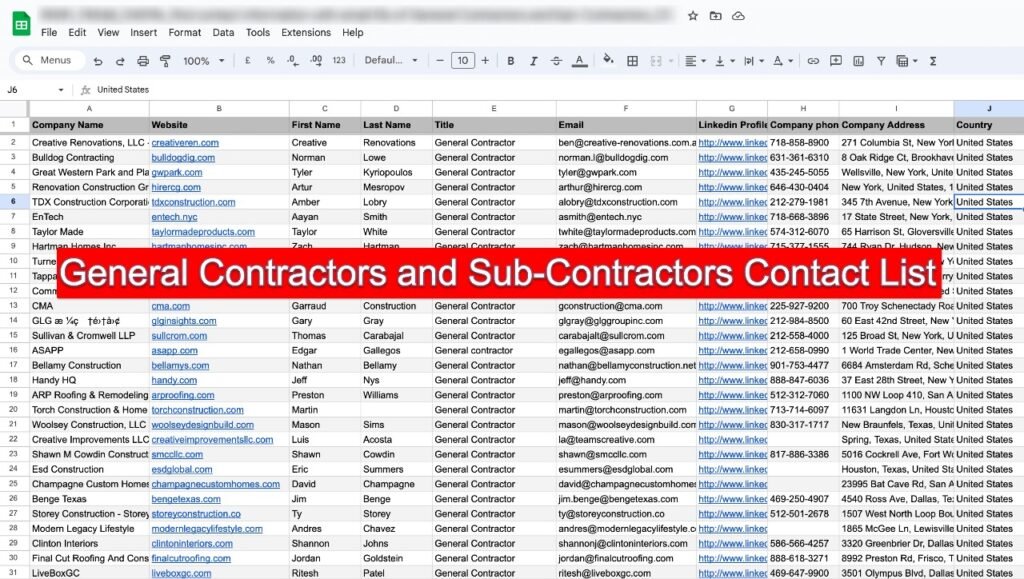Viewport: 1024px width, 579px height.
Task: Insert a link using the chain icon
Action: (813, 61)
